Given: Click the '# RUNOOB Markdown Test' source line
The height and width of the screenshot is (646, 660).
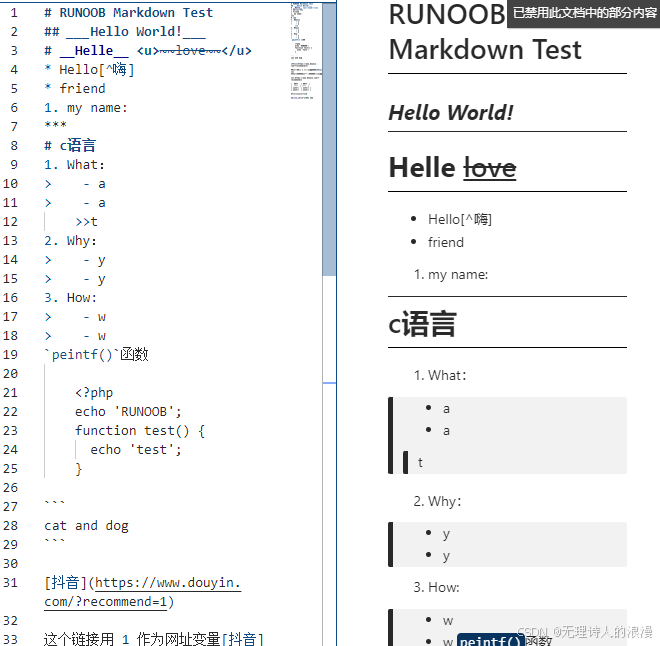Looking at the screenshot, I should pyautogui.click(x=128, y=13).
